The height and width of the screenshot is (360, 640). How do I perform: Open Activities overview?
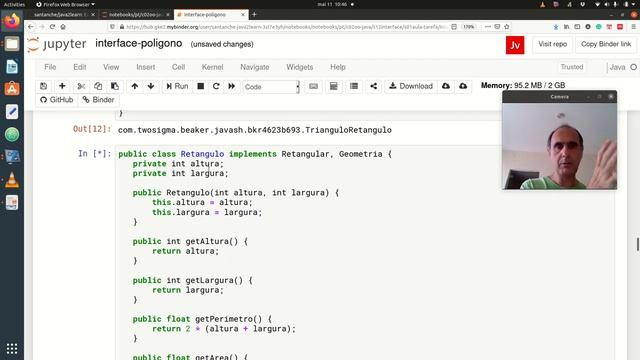[14, 4]
